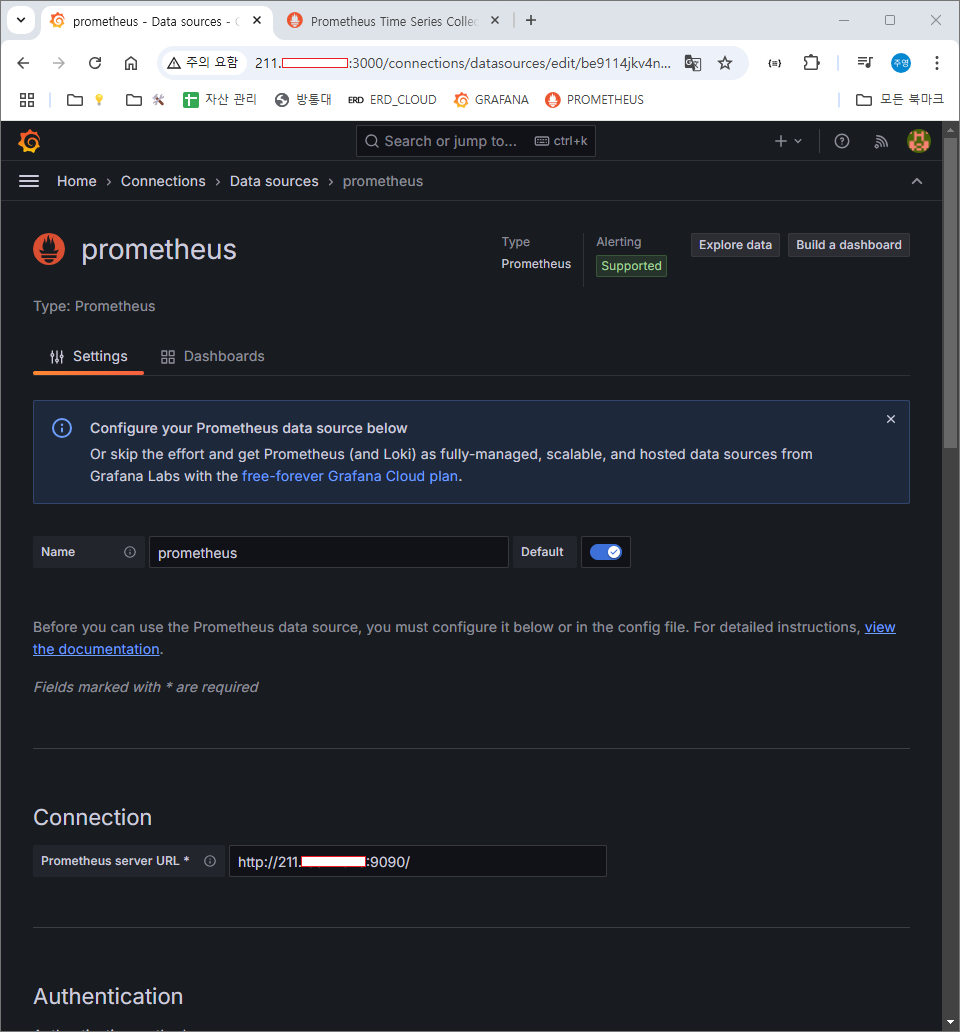Click the Name field info icon
Image resolution: width=960 pixels, height=1032 pixels.
pyautogui.click(x=130, y=552)
